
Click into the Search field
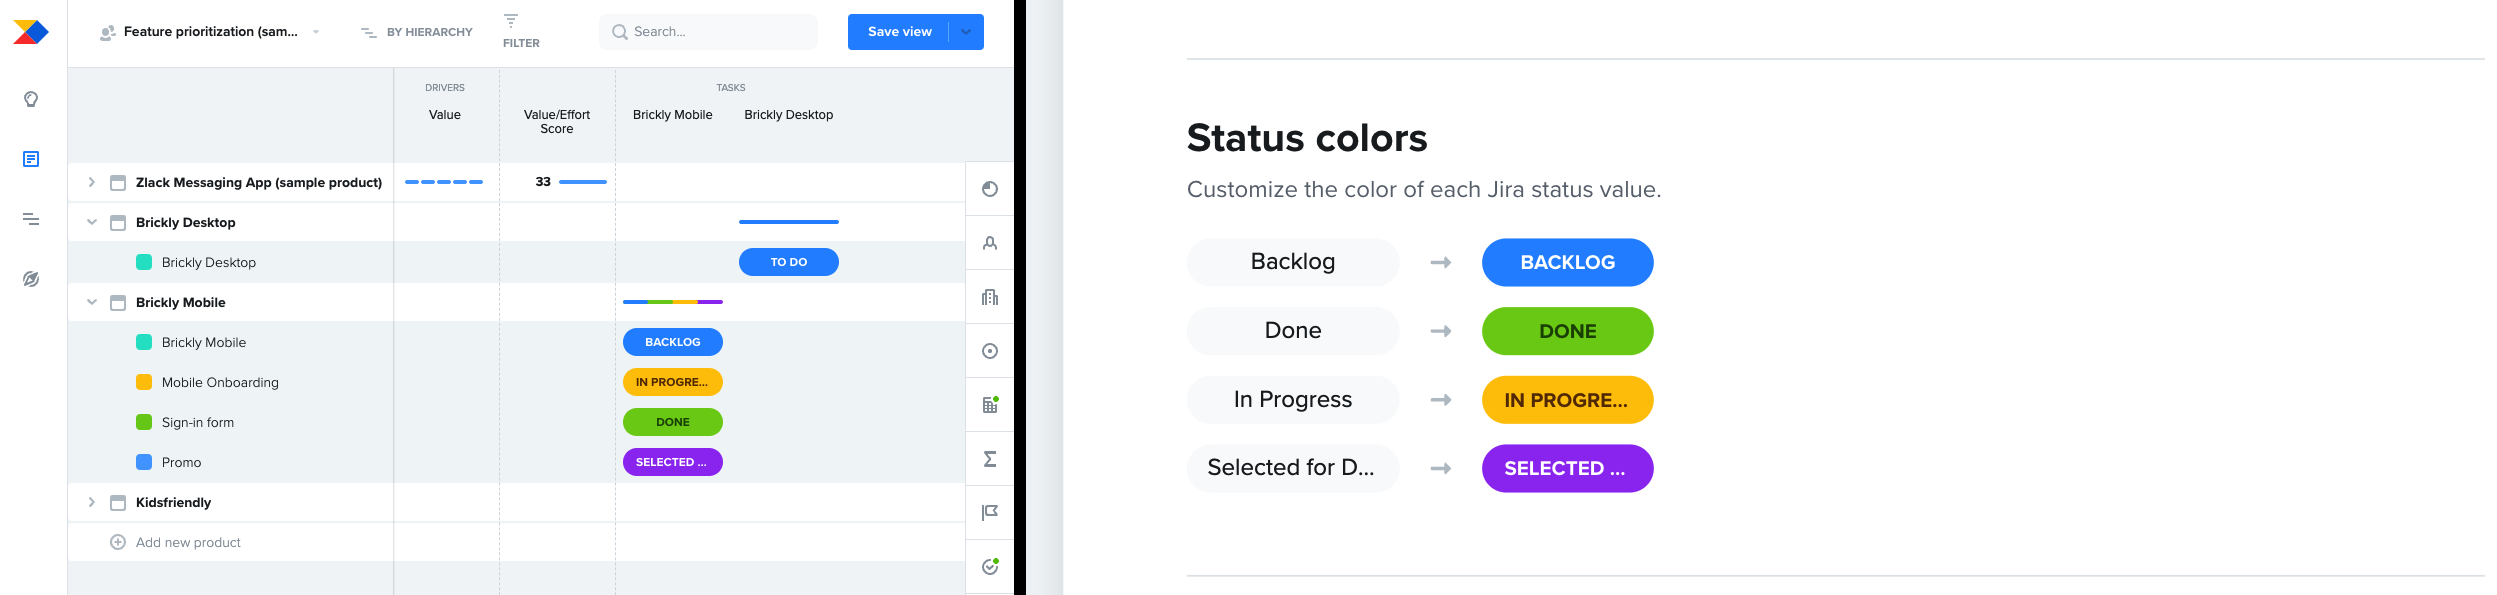click(x=708, y=32)
